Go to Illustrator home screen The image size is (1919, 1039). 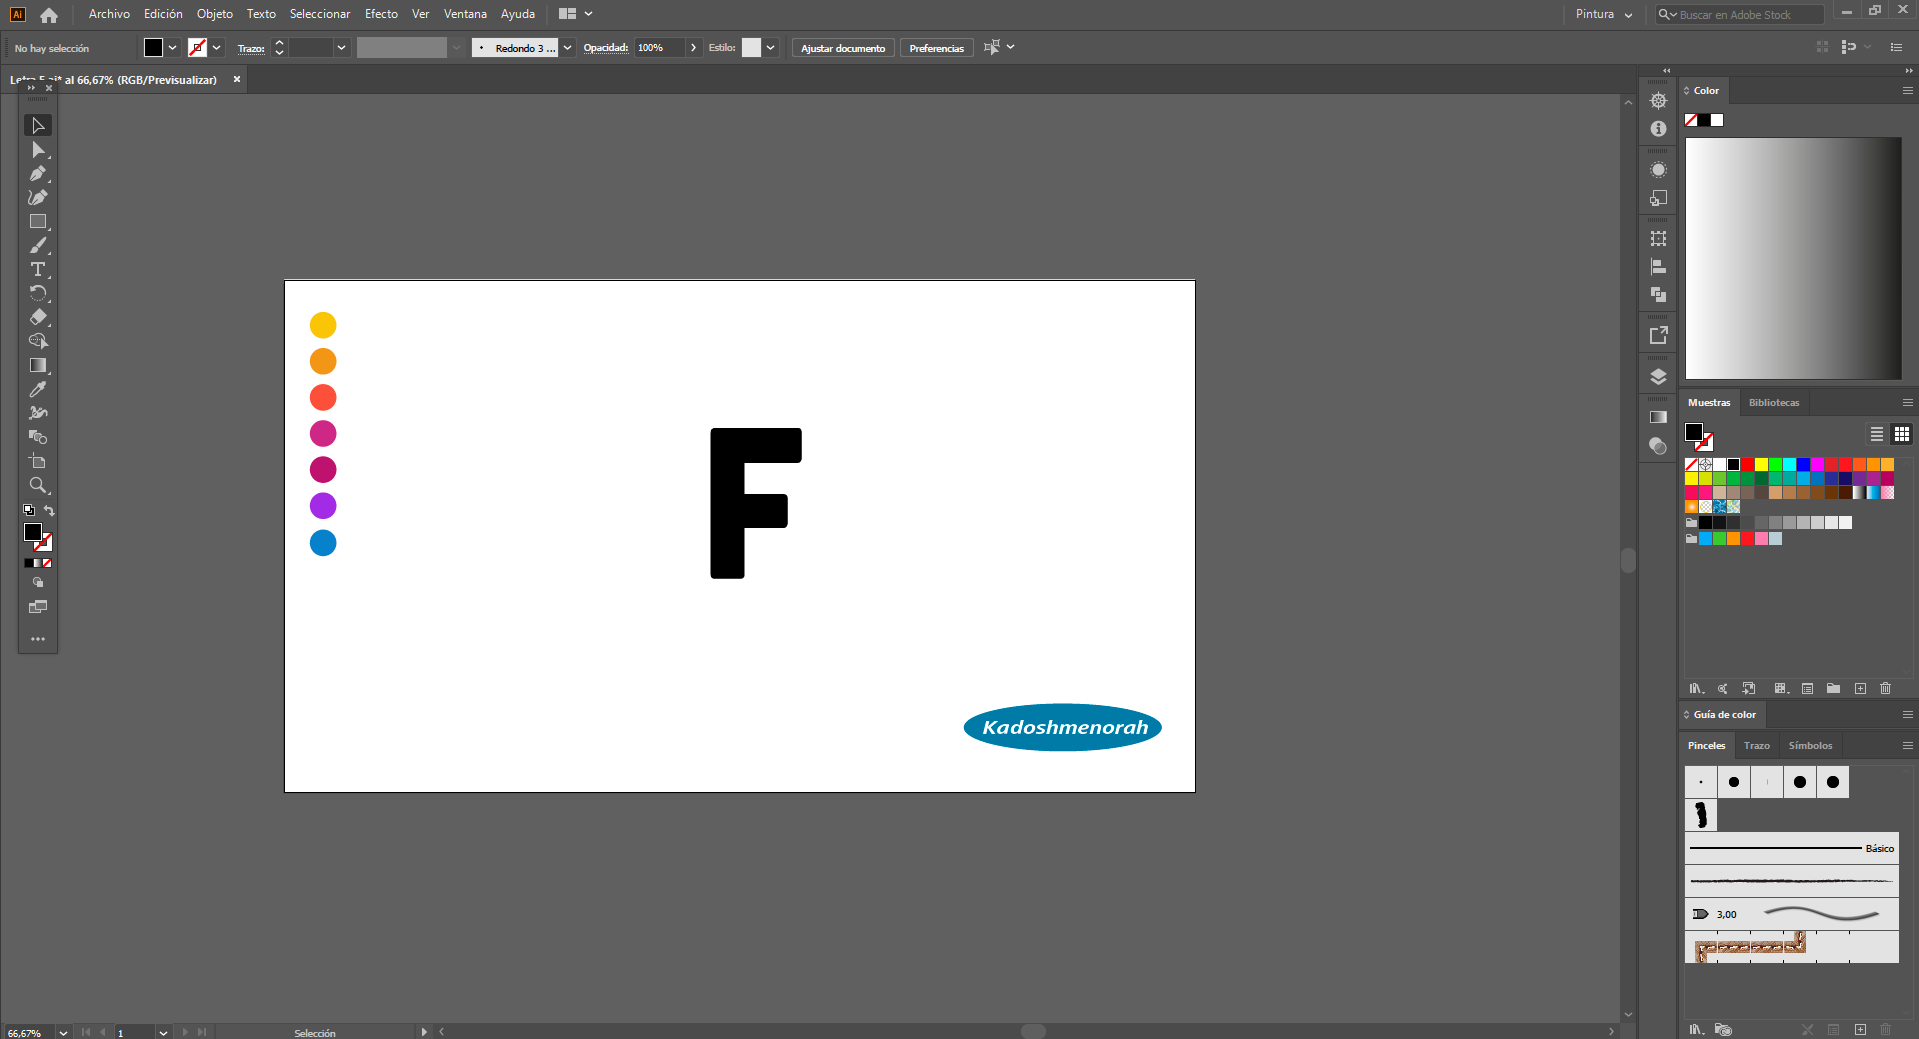tap(49, 15)
